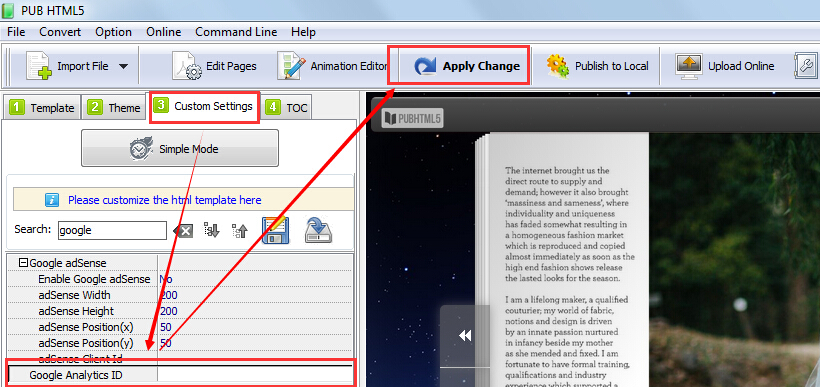Open the Import File dropdown arrow
The height and width of the screenshot is (387, 820).
123,66
